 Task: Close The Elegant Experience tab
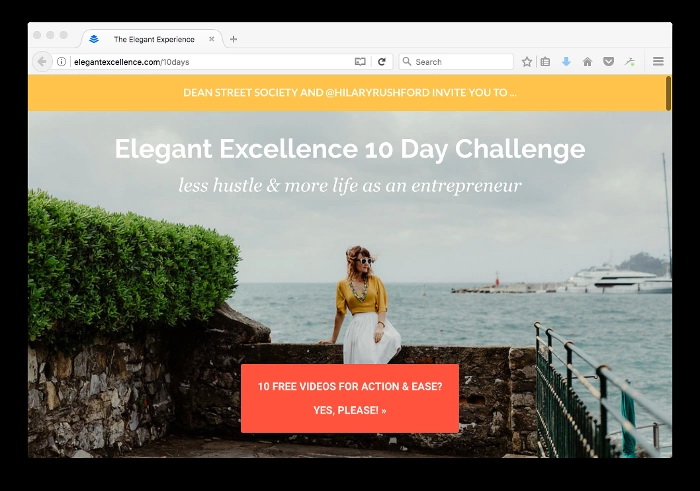click(x=212, y=39)
